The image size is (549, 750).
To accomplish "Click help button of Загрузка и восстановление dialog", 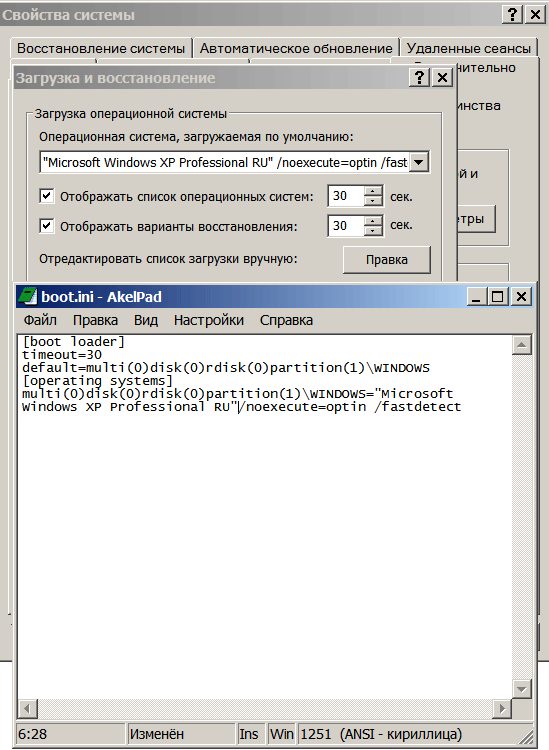I will pos(419,77).
